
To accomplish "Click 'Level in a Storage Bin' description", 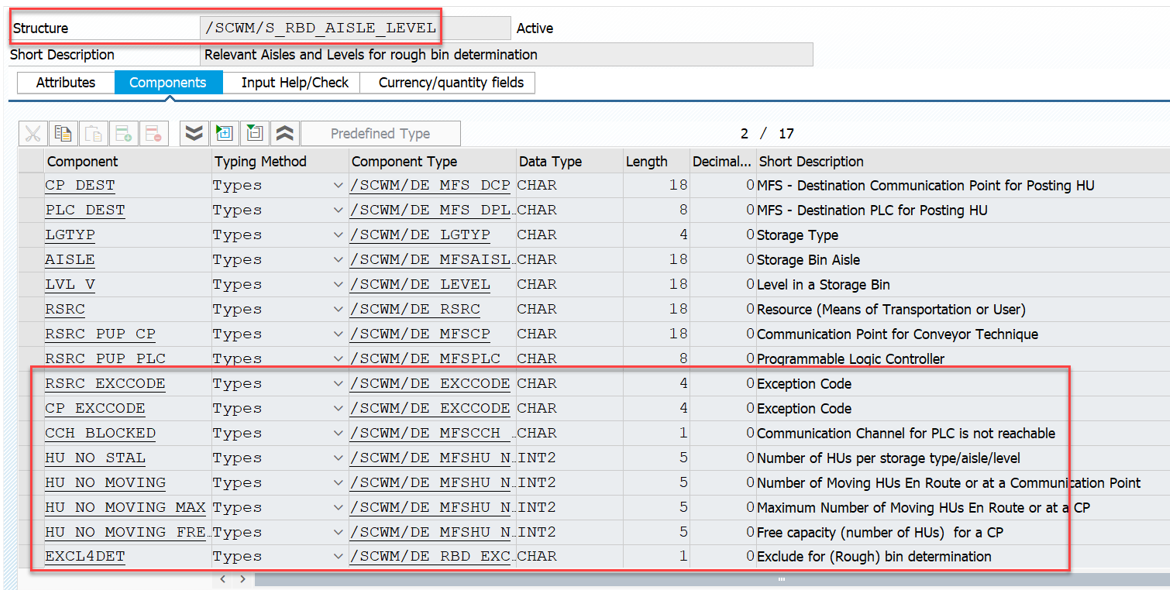I will pos(823,284).
